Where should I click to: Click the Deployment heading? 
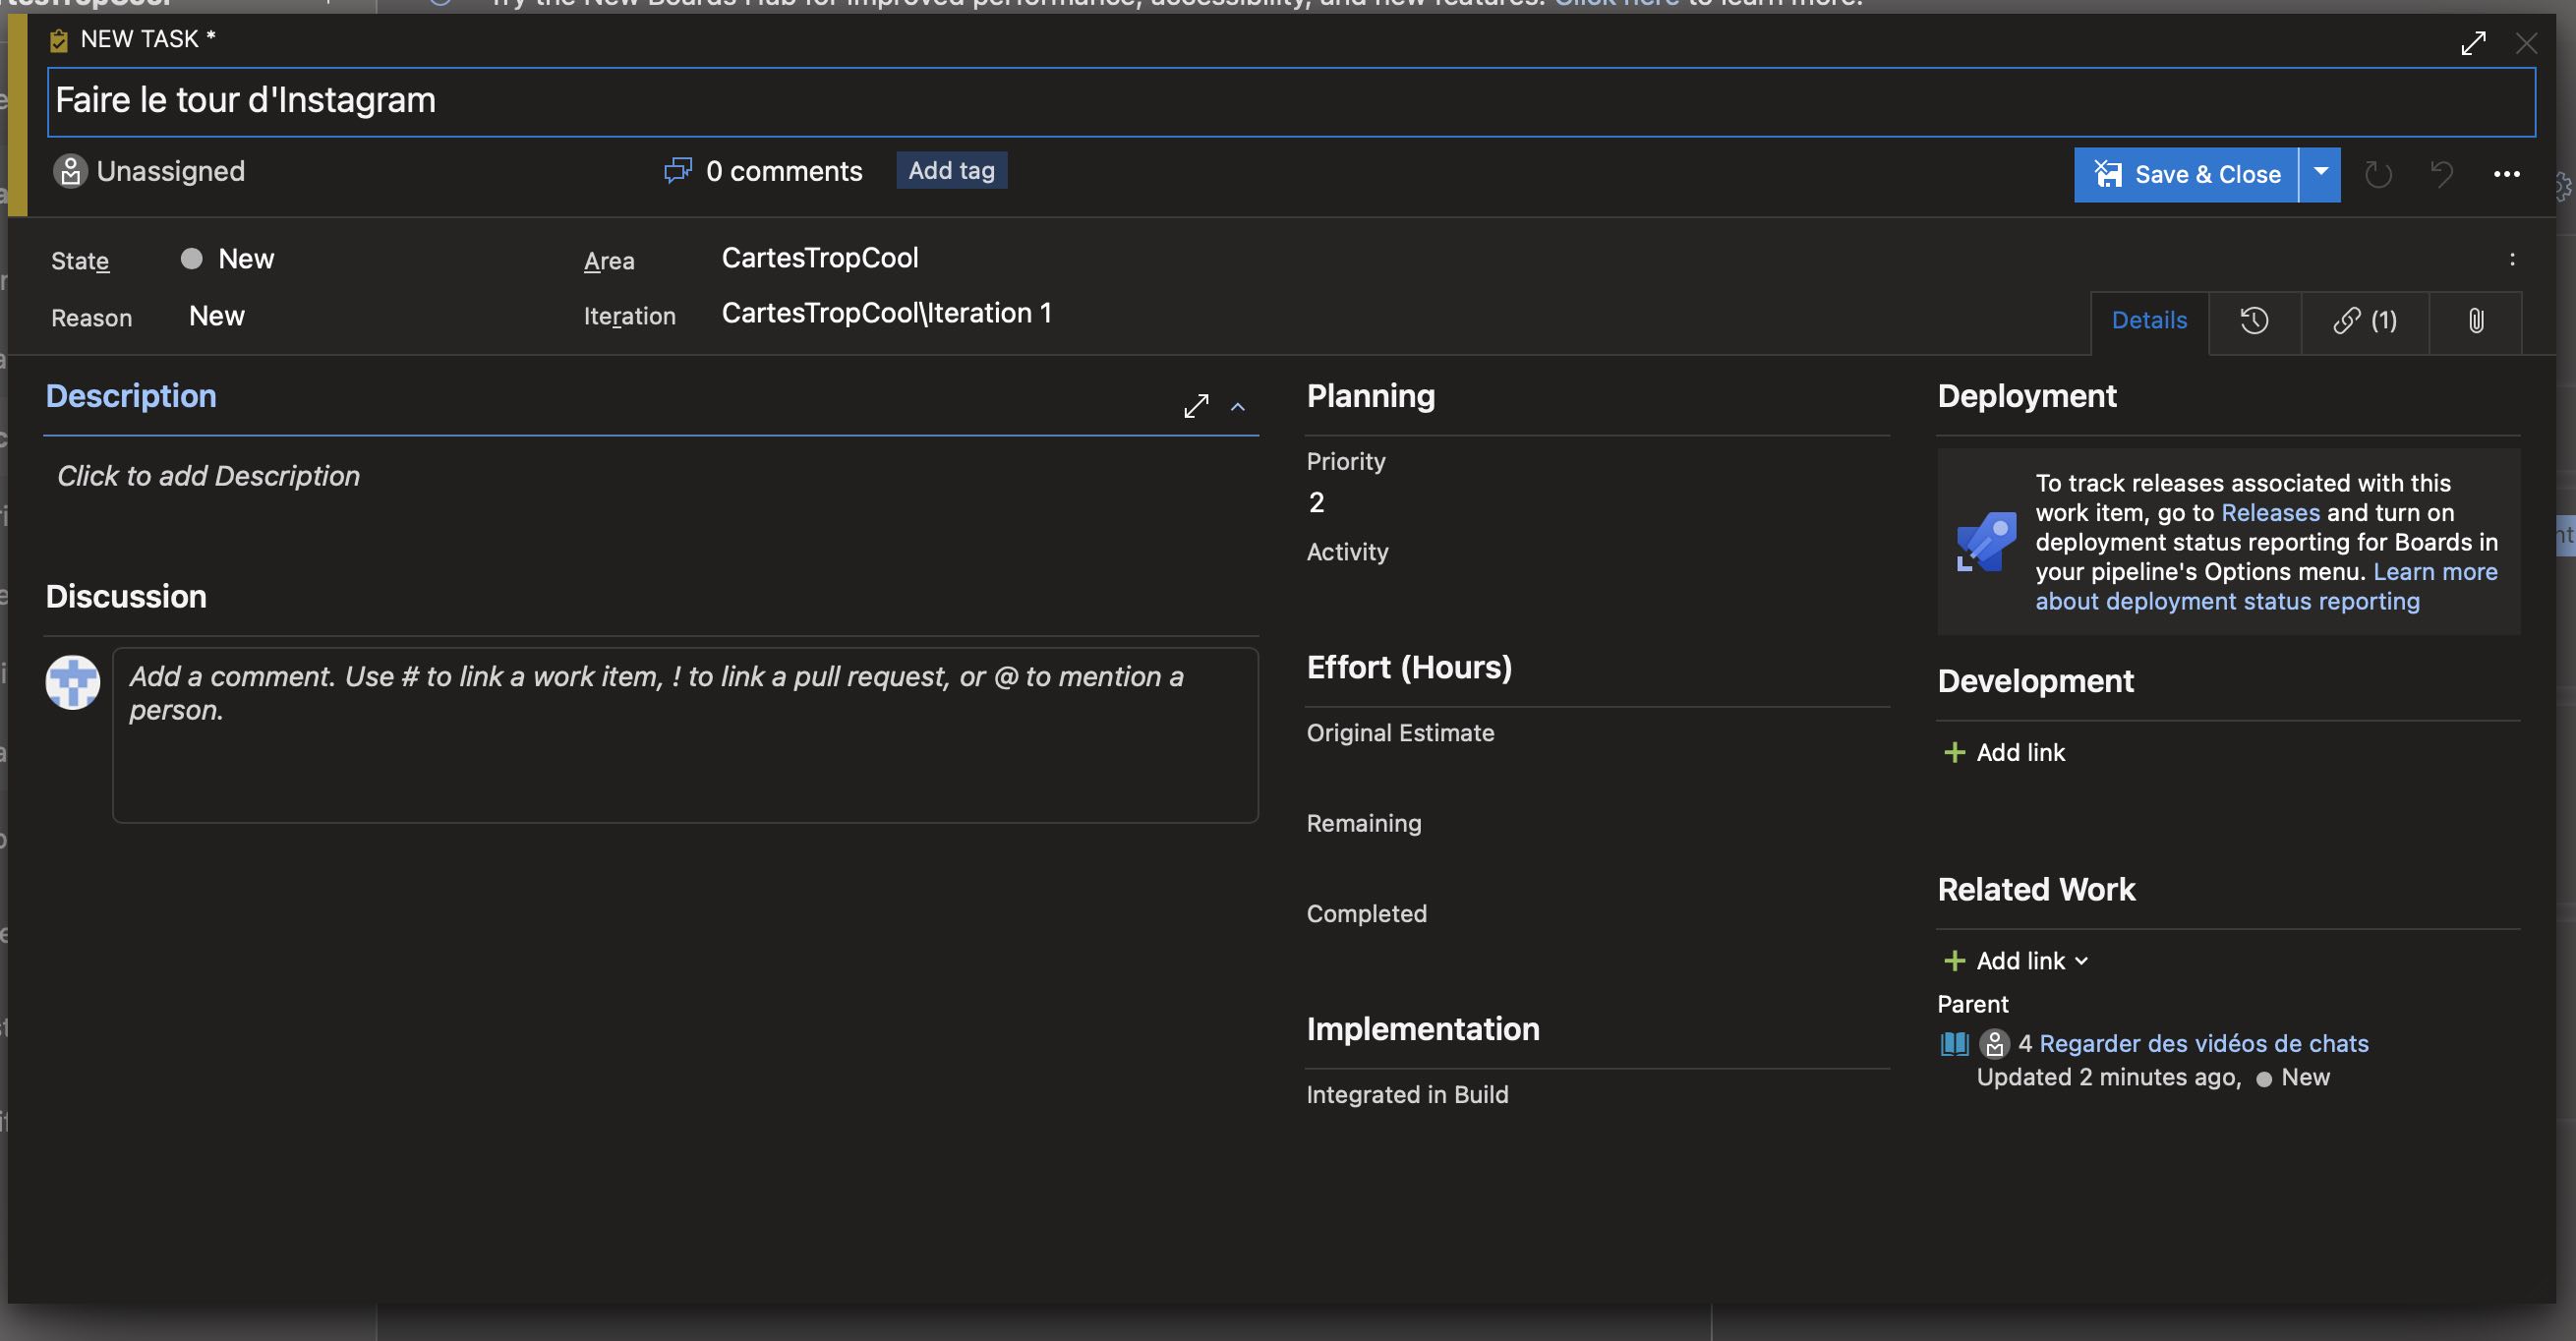point(2027,397)
